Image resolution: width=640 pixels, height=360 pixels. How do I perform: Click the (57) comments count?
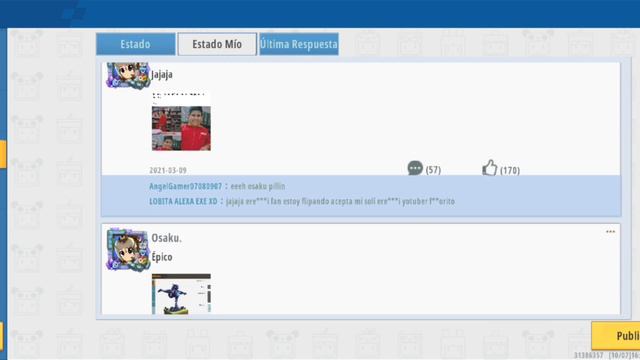(x=433, y=170)
